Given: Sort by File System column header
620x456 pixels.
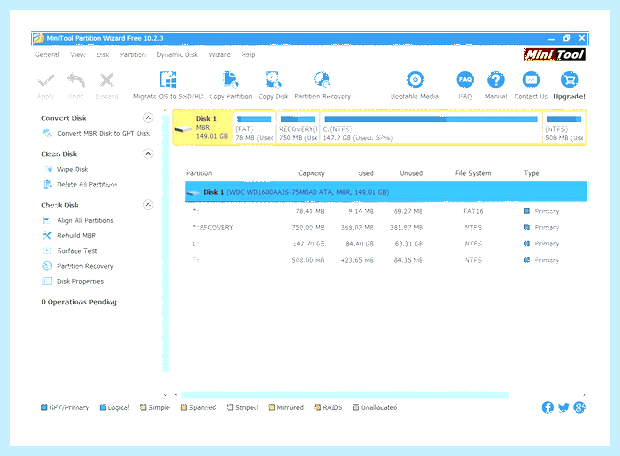Looking at the screenshot, I should click(473, 173).
